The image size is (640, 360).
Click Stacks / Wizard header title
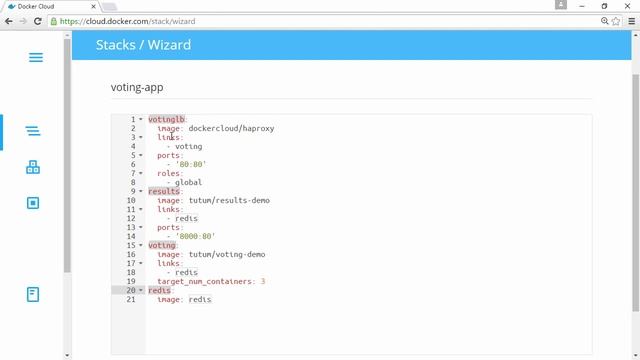[143, 44]
